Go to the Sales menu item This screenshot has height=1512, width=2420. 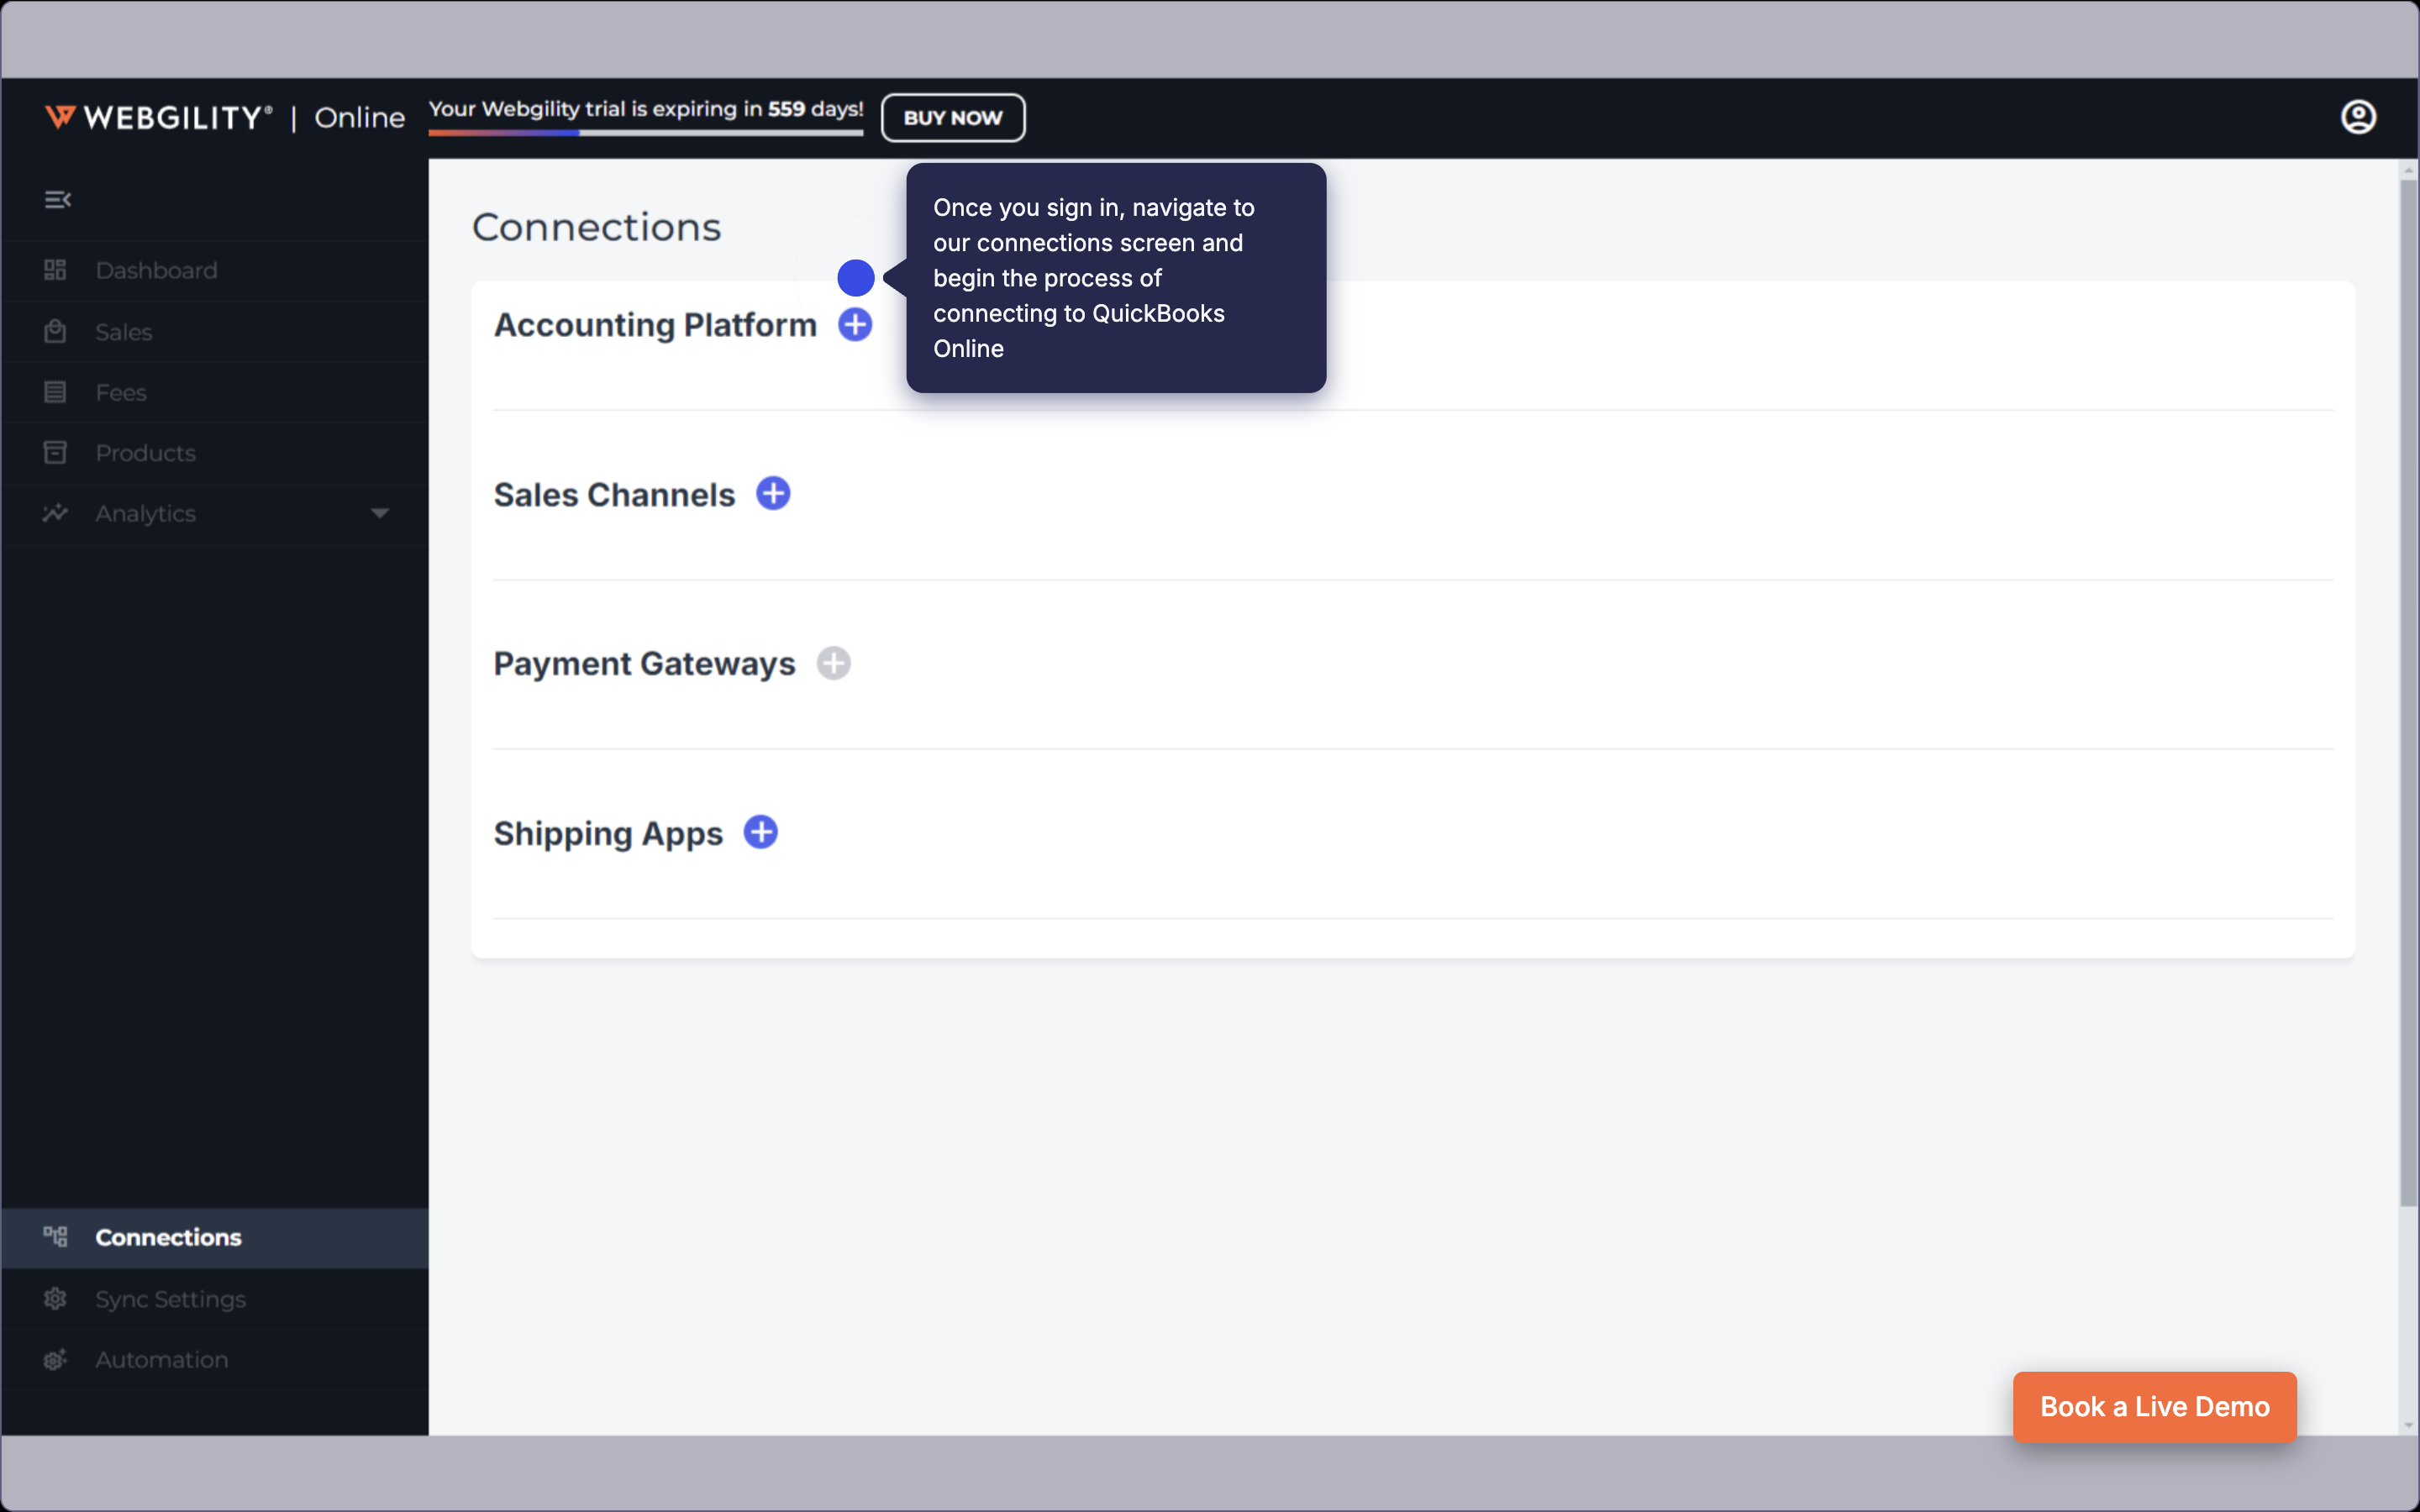point(215,332)
